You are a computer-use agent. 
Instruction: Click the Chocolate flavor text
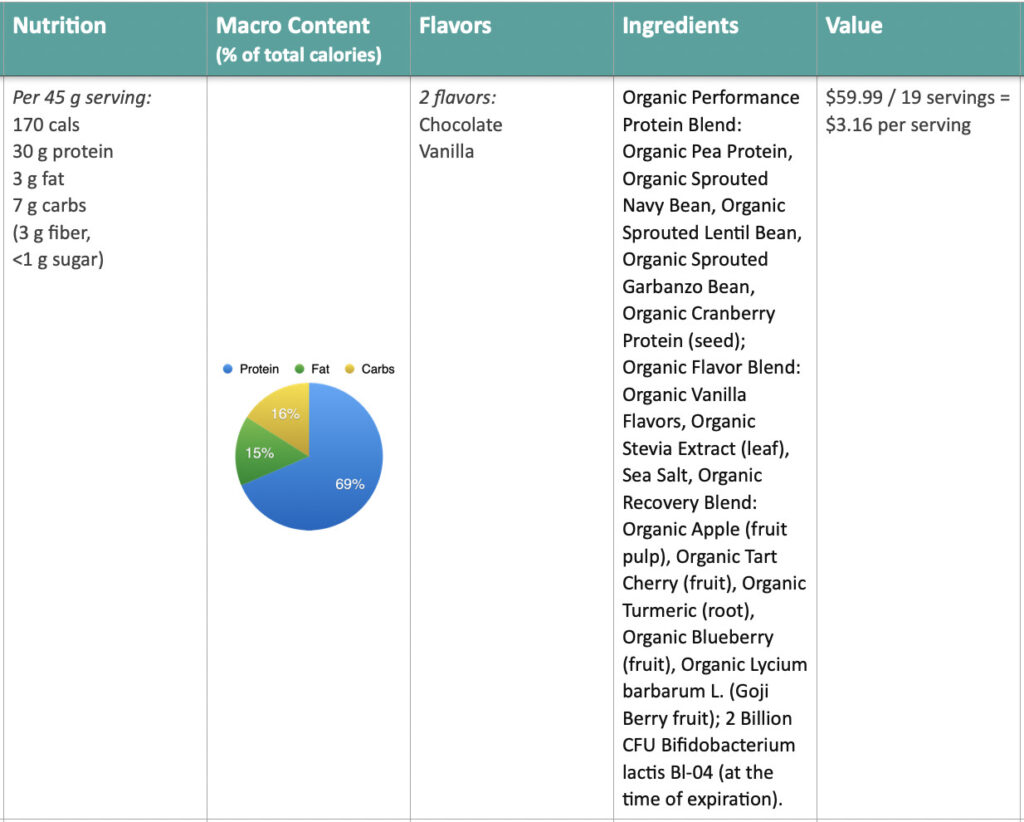click(x=460, y=125)
